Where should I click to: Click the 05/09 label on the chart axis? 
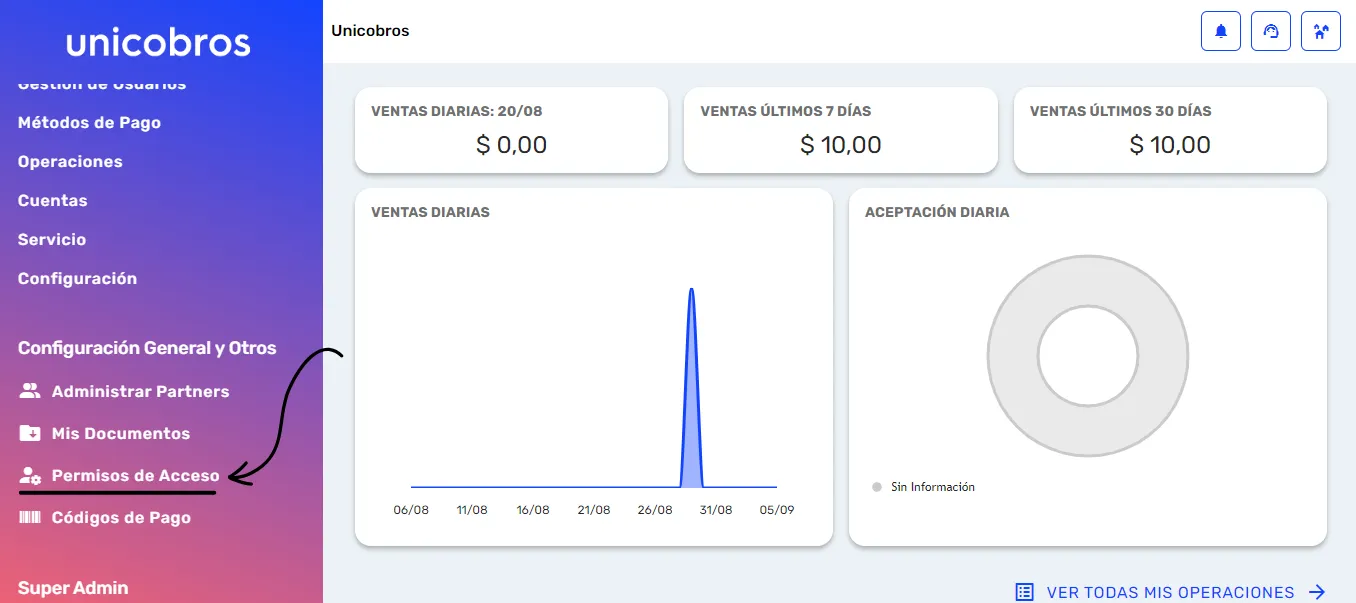(777, 509)
